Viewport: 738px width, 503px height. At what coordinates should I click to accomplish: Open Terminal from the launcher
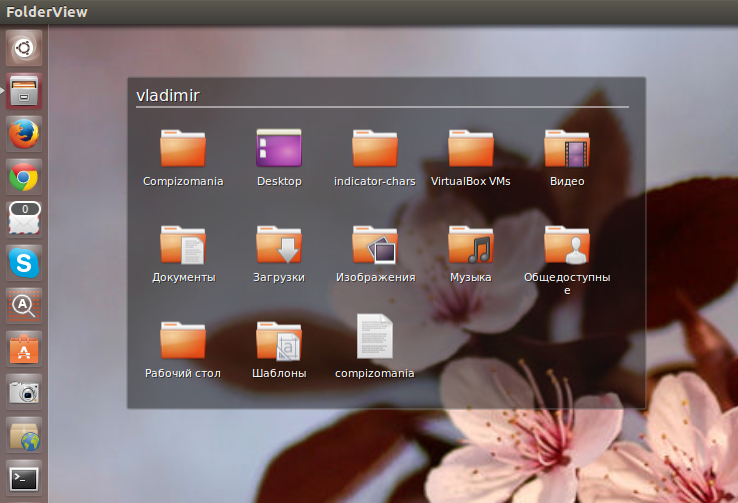coord(24,478)
